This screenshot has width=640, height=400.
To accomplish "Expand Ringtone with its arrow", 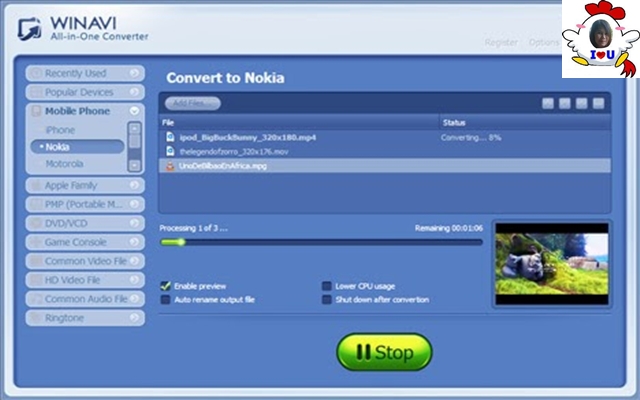I will (x=134, y=318).
